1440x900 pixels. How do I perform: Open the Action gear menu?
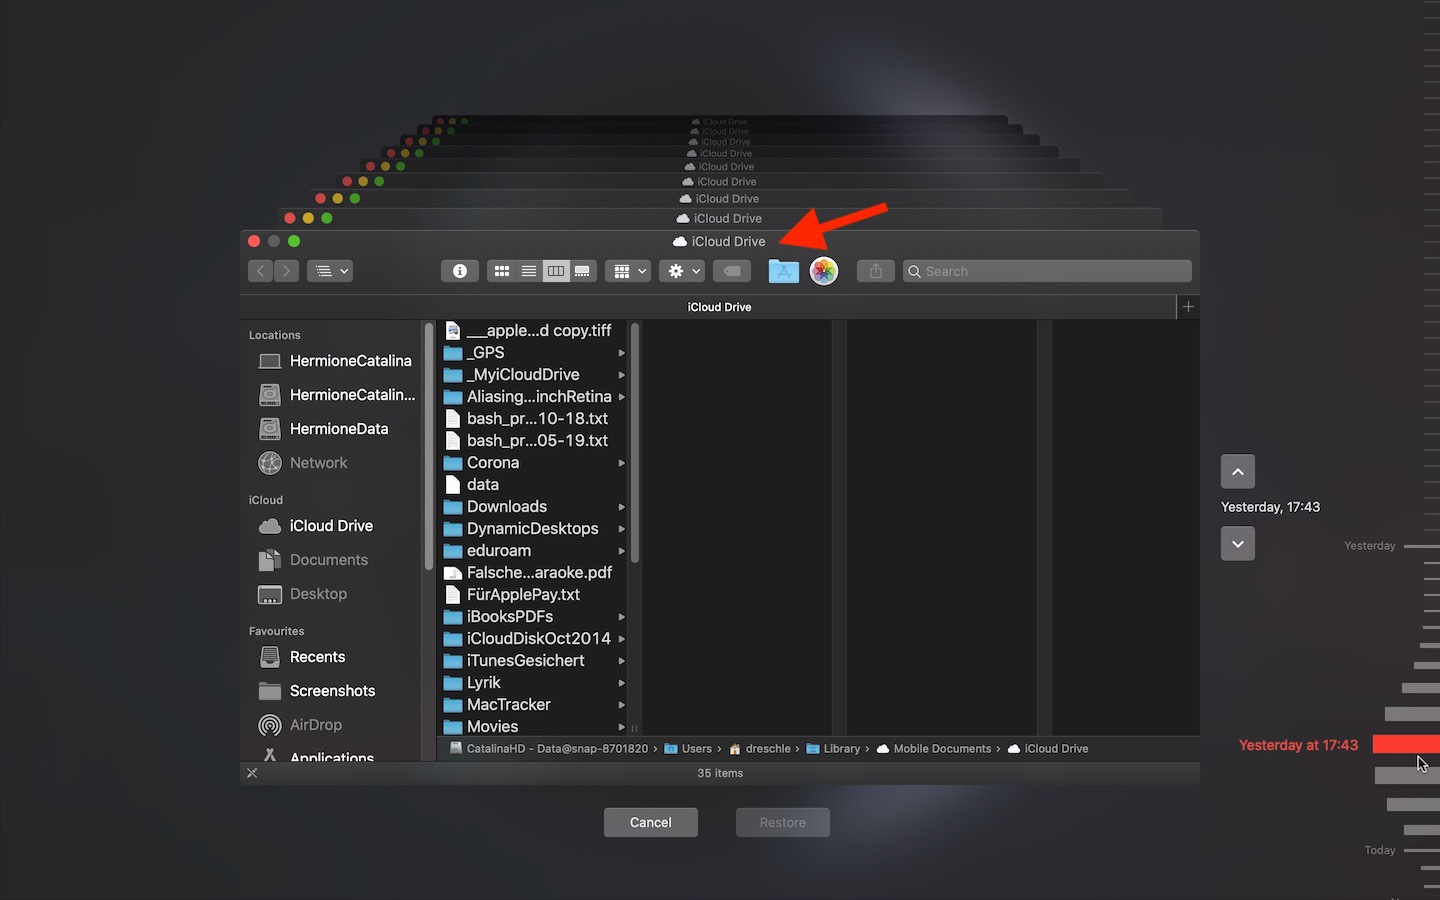(682, 271)
